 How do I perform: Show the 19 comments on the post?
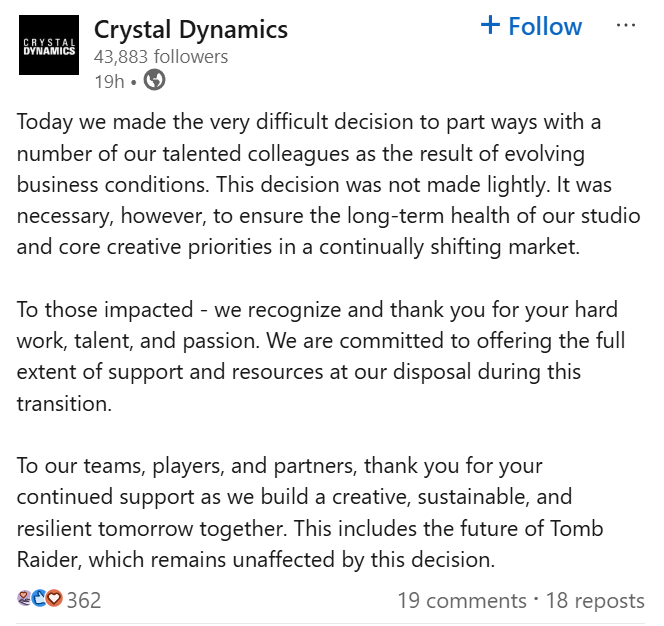pos(461,600)
